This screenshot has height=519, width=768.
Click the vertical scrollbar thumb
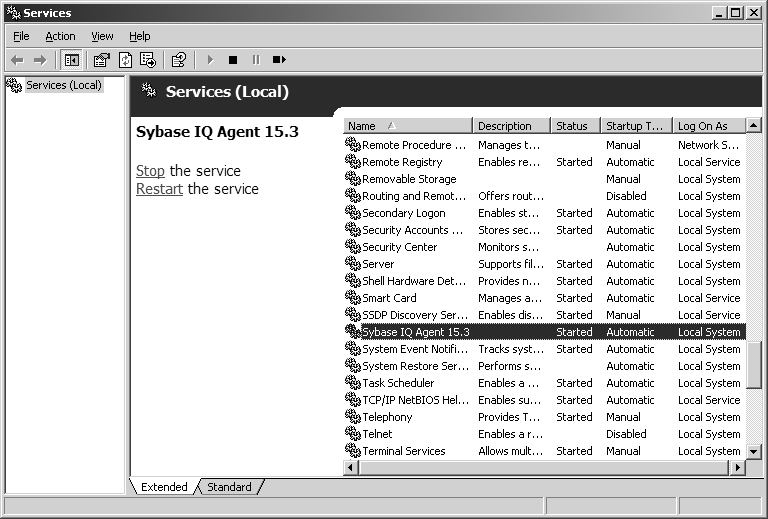click(754, 365)
